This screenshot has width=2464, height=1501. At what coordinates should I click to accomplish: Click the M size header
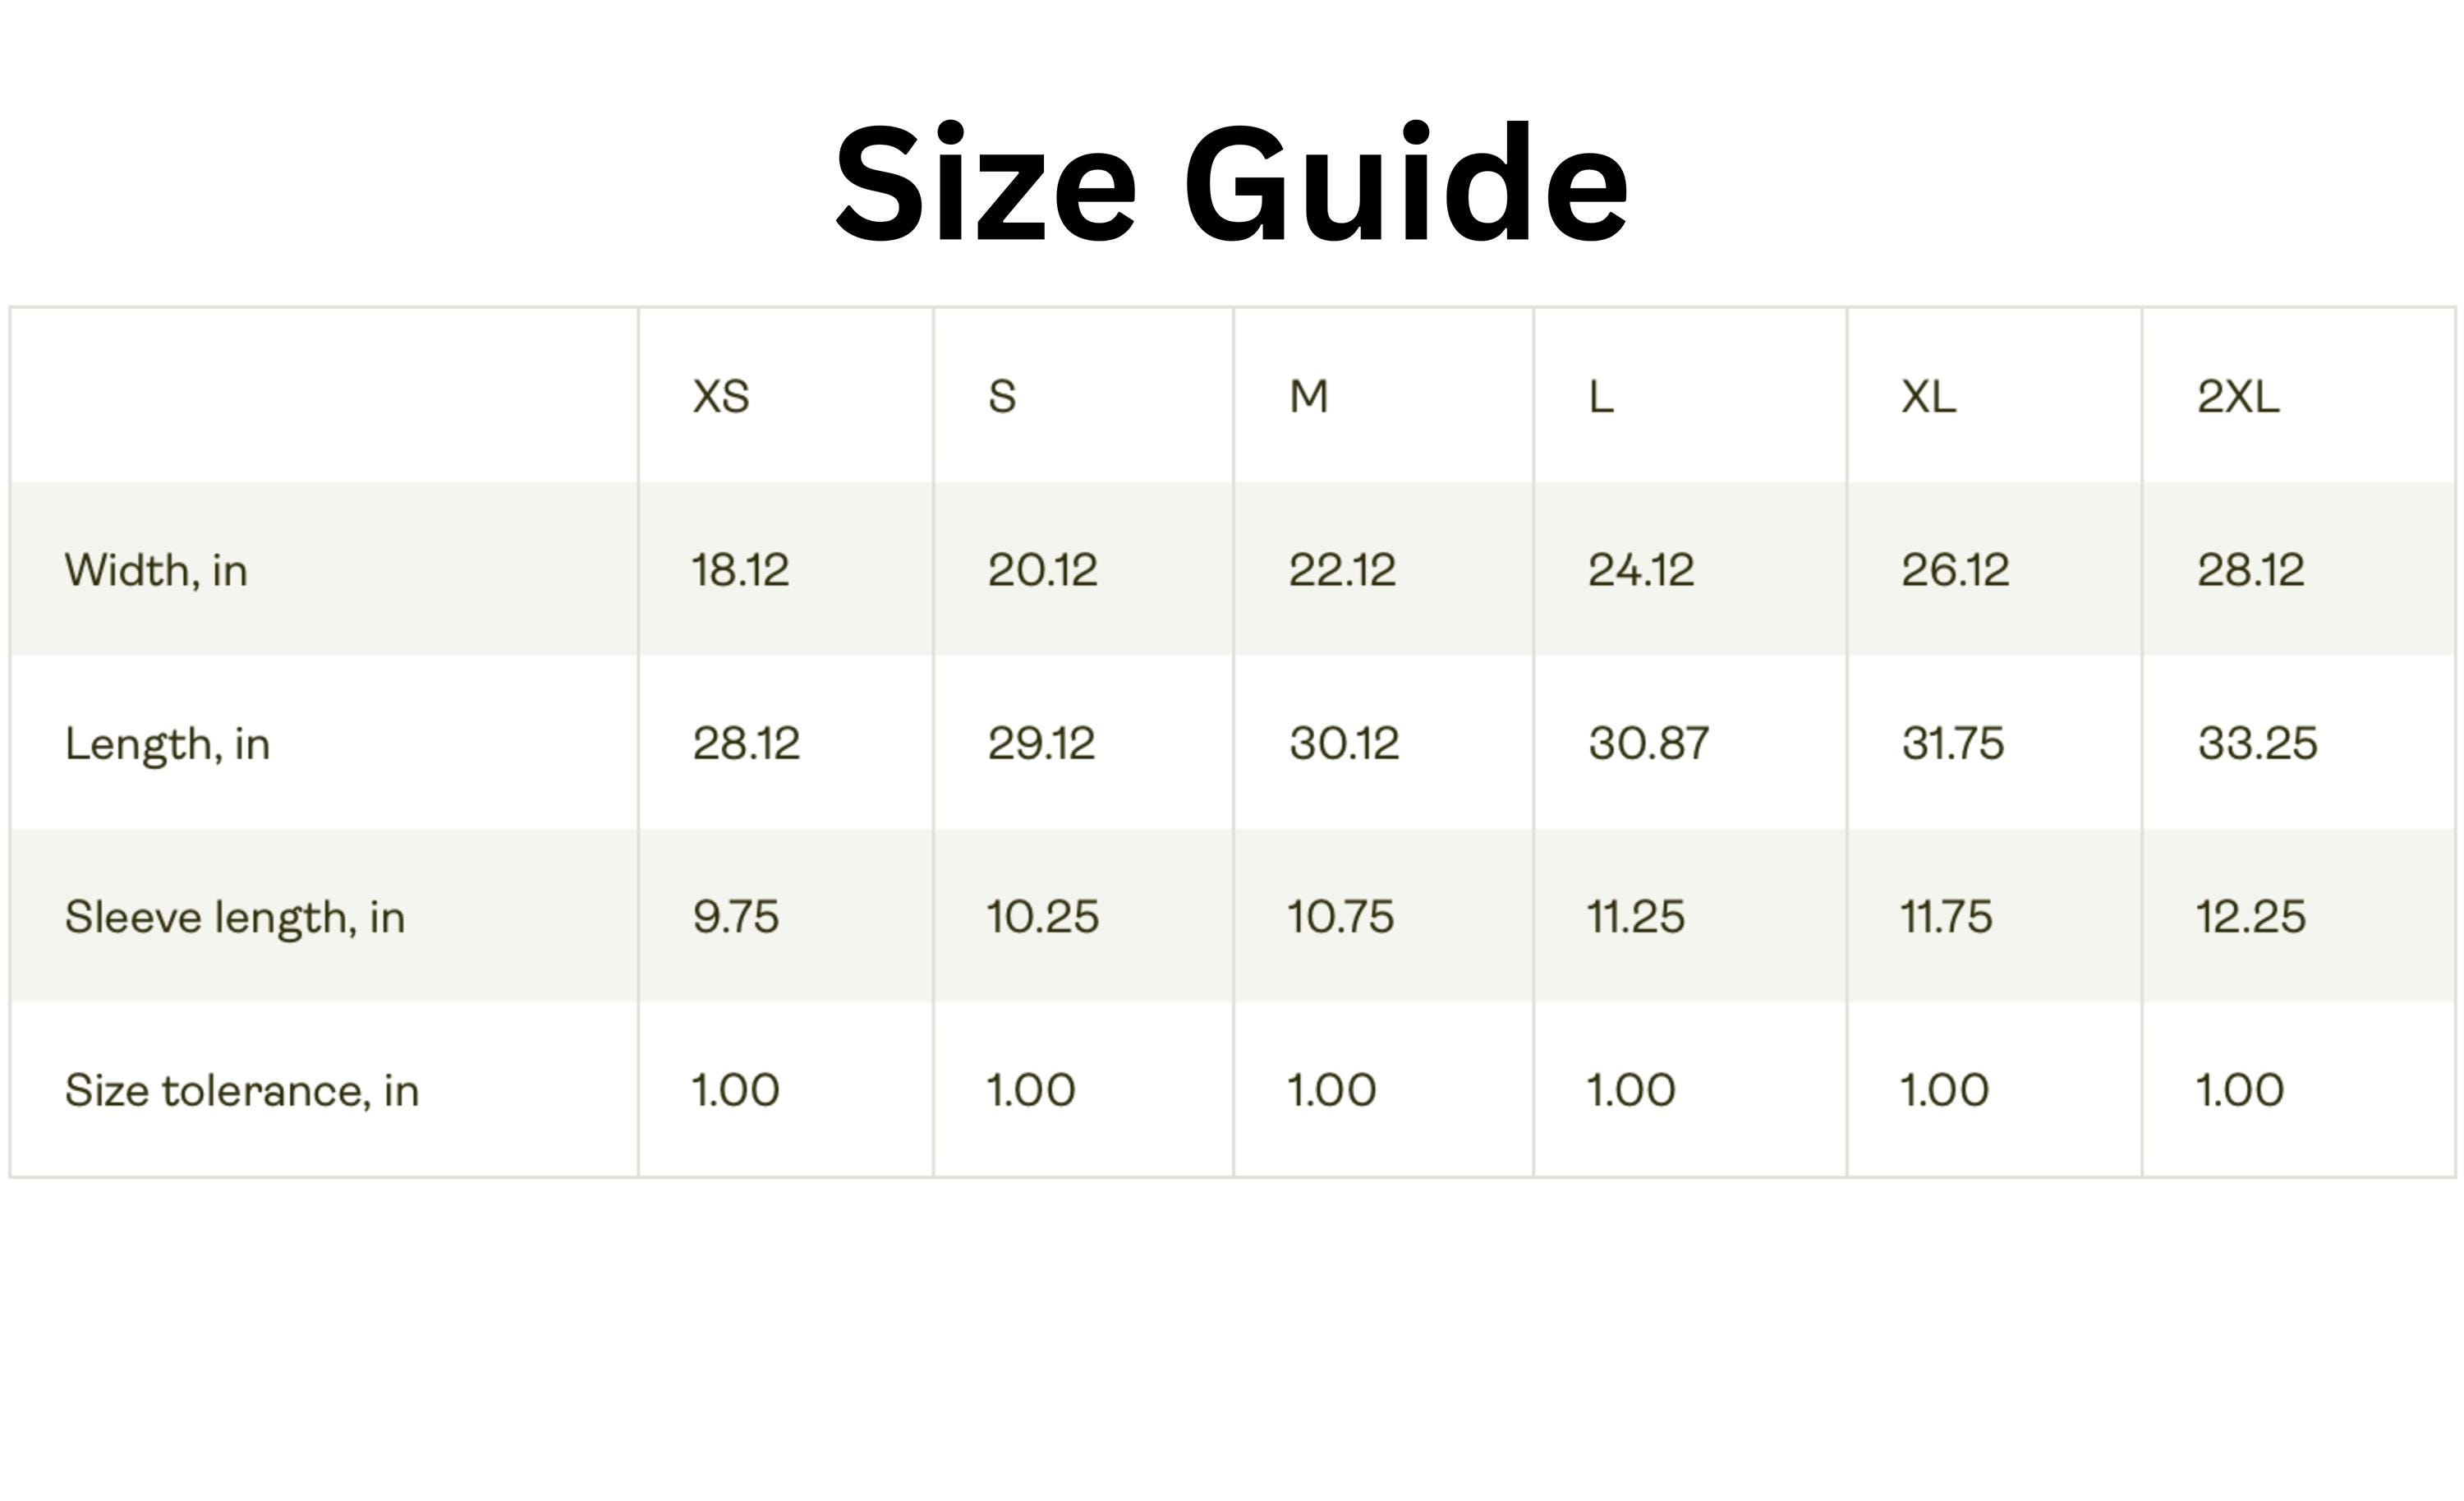(x=1308, y=396)
